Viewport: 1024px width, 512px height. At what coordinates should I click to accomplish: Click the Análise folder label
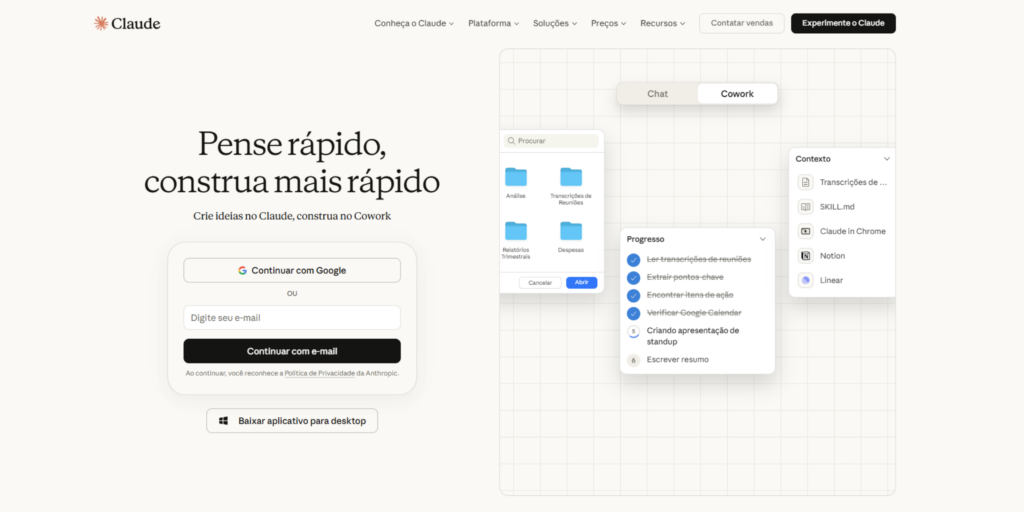coord(516,196)
